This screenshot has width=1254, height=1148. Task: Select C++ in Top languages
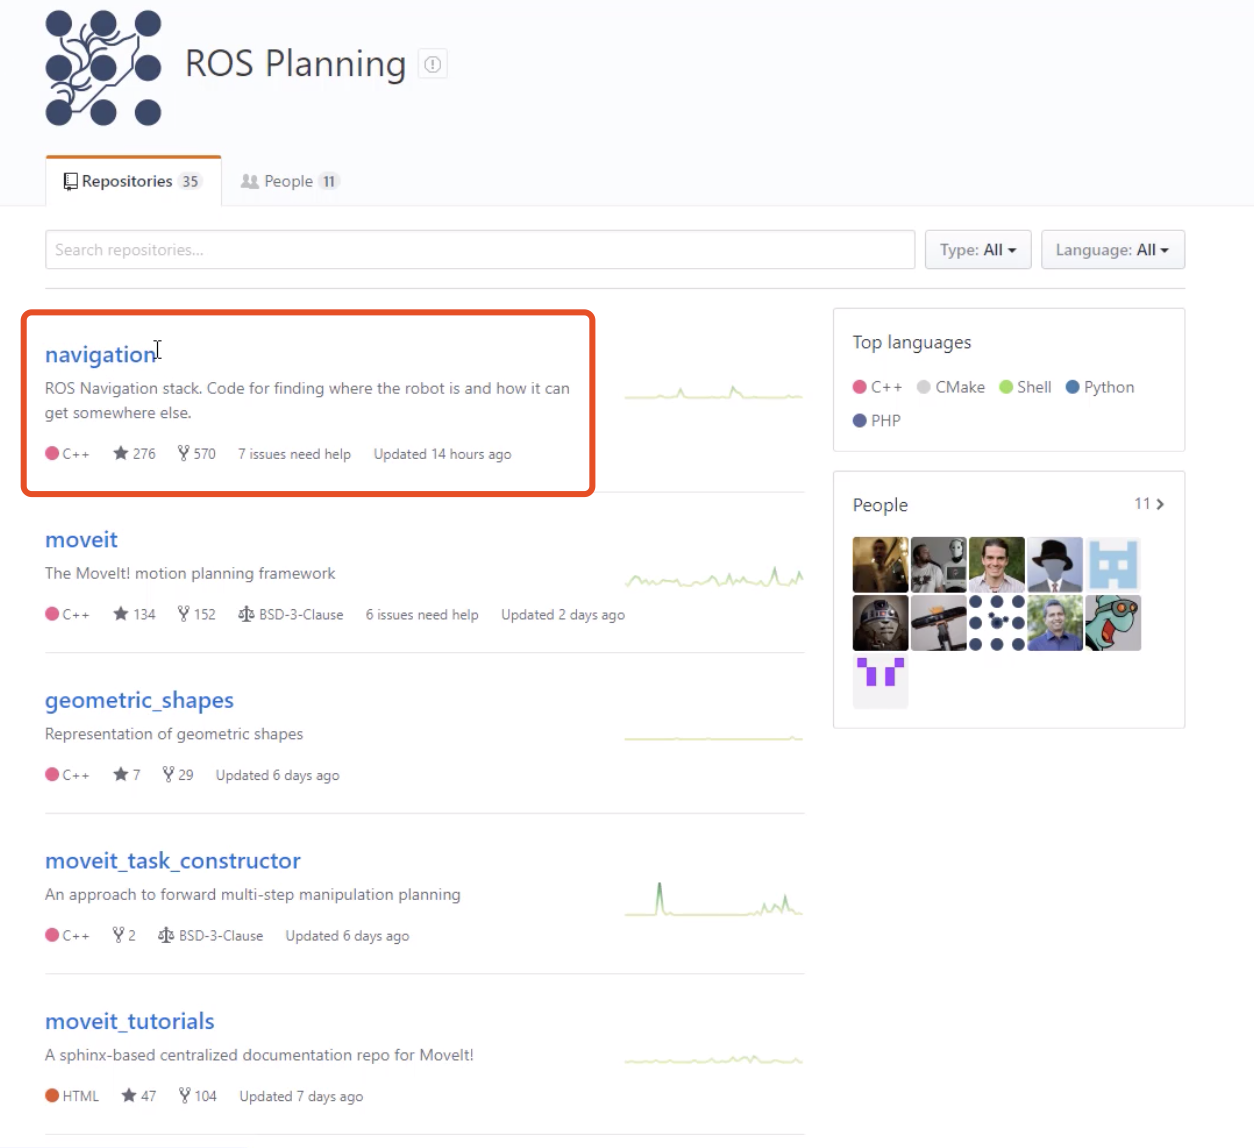click(x=877, y=387)
